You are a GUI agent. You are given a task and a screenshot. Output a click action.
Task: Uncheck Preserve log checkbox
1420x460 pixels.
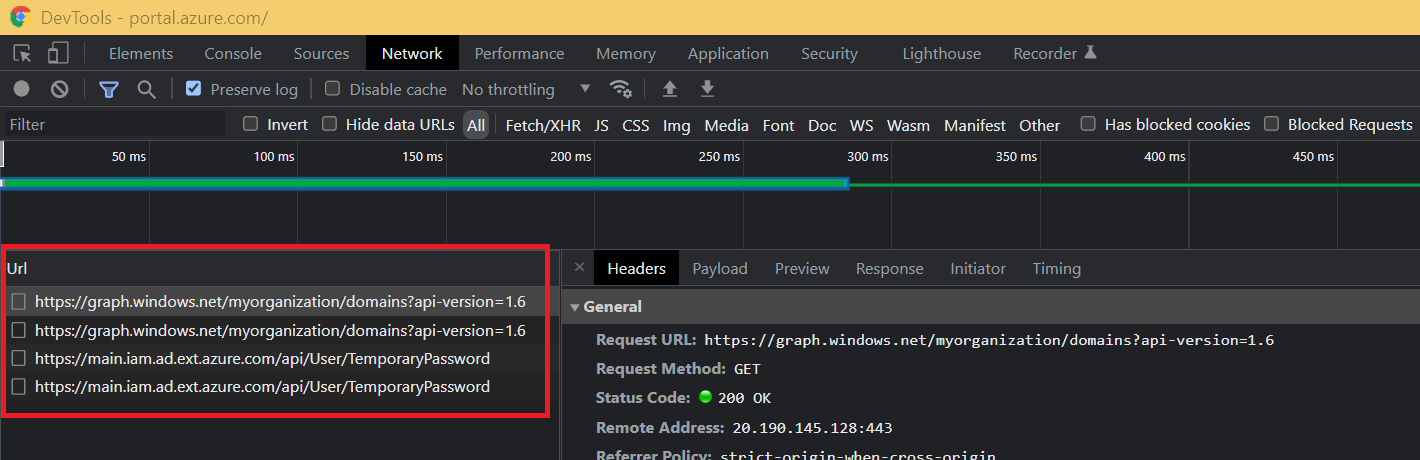coord(193,89)
